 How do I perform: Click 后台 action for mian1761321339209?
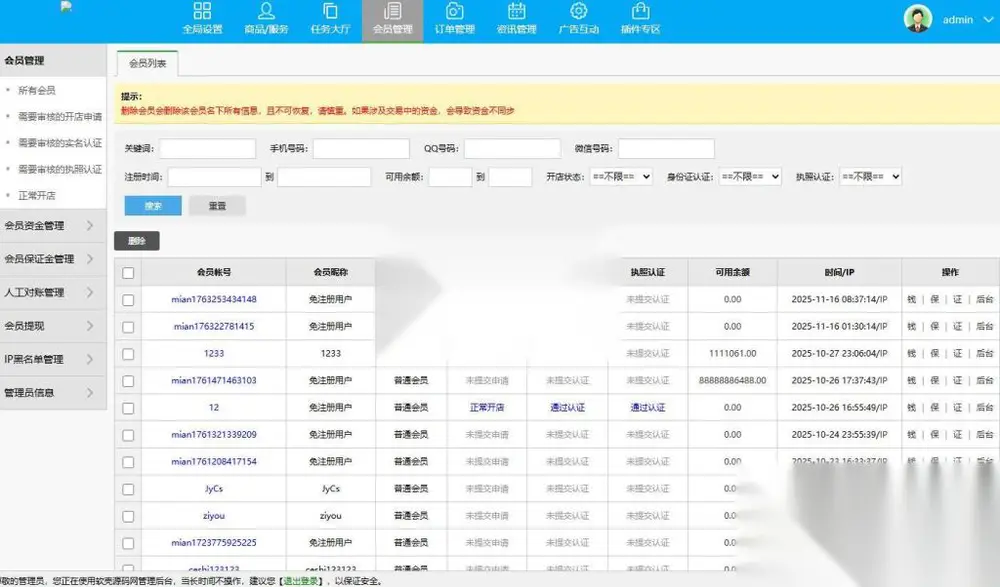985,435
